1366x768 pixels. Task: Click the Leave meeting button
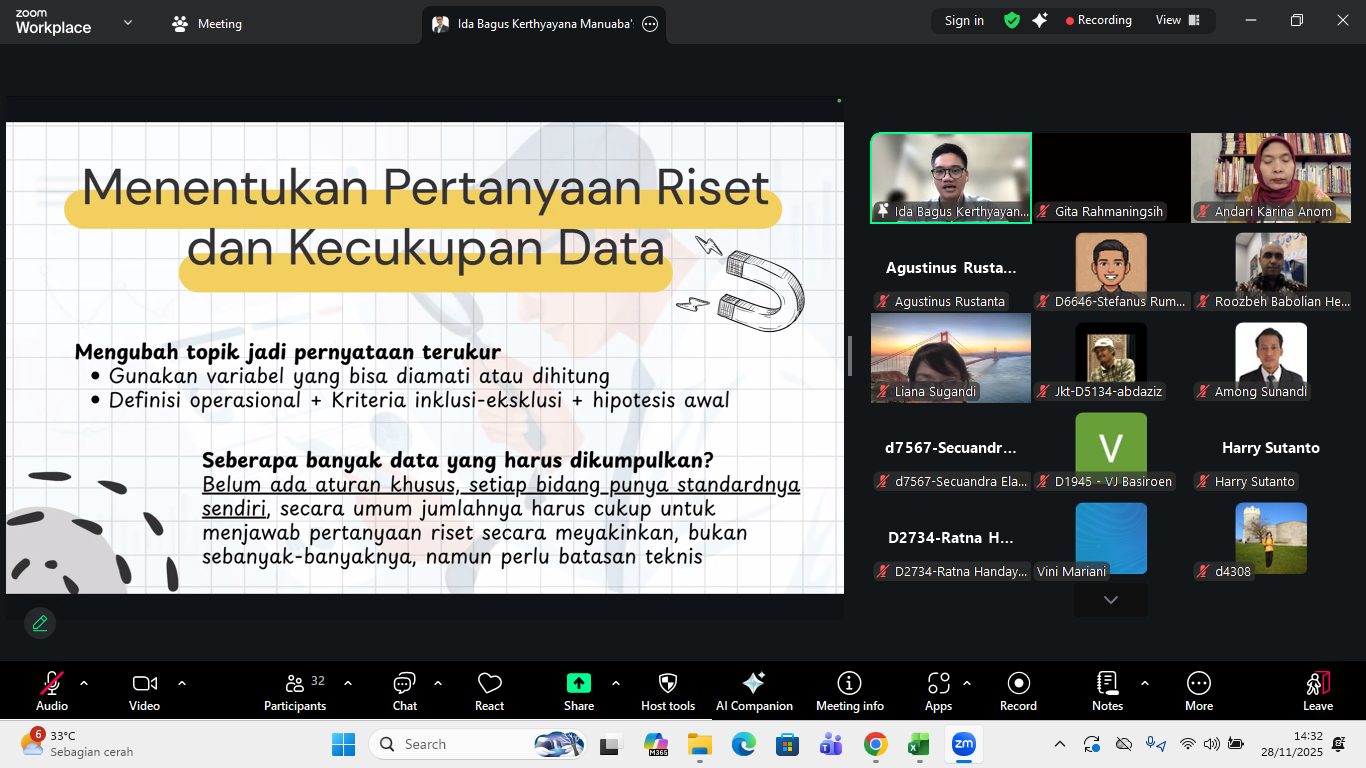pyautogui.click(x=1317, y=691)
